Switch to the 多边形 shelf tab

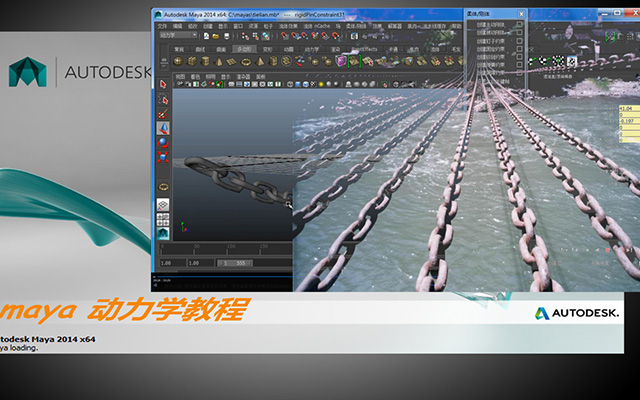click(244, 49)
